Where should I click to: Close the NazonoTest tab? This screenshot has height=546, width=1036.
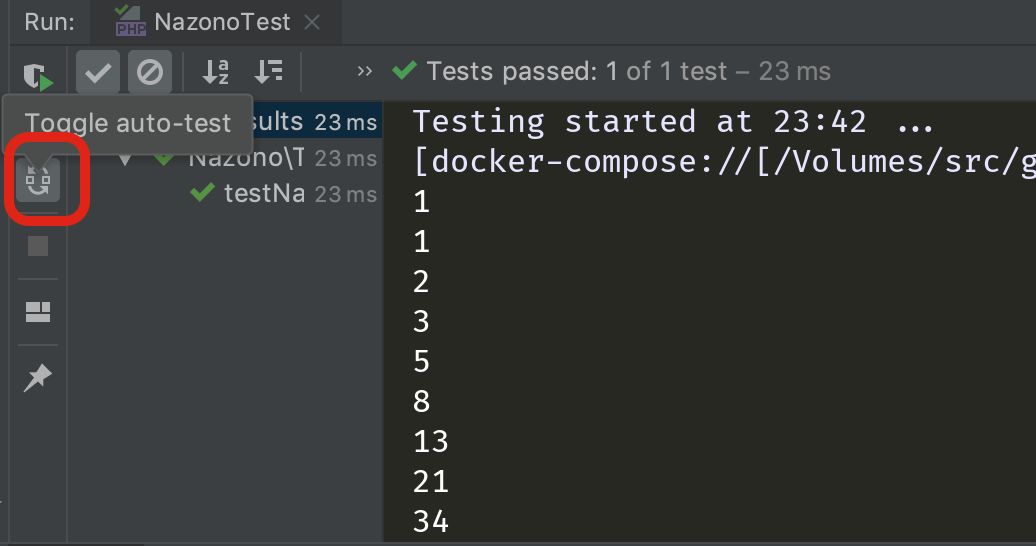point(313,22)
